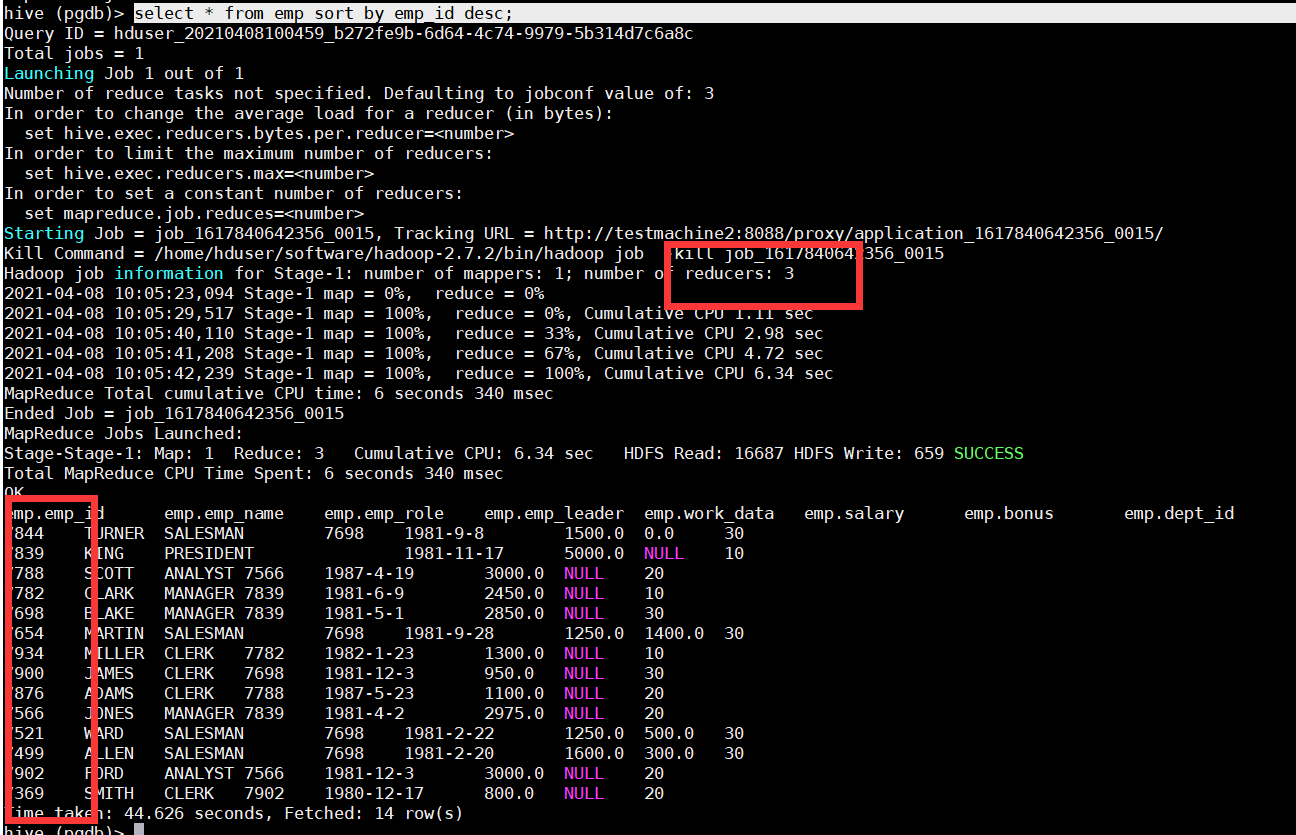Click bonus 500.0 in WARD row

669,733
